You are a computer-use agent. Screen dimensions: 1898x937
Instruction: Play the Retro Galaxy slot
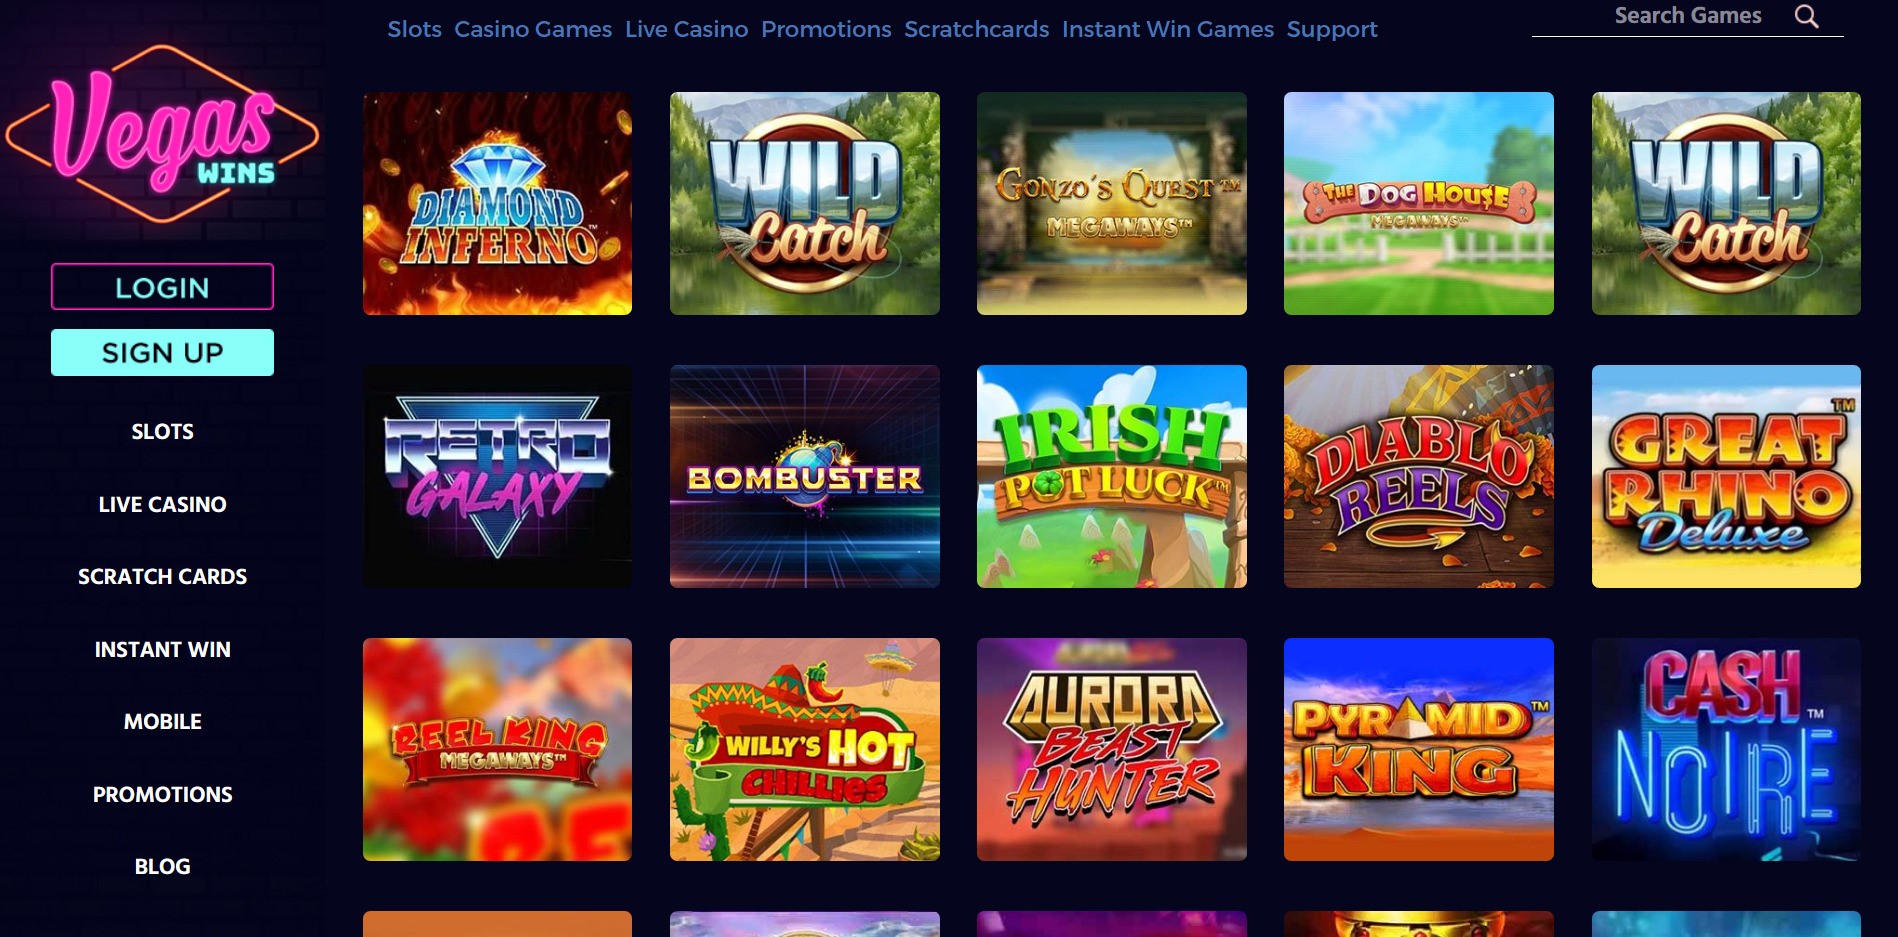click(497, 476)
